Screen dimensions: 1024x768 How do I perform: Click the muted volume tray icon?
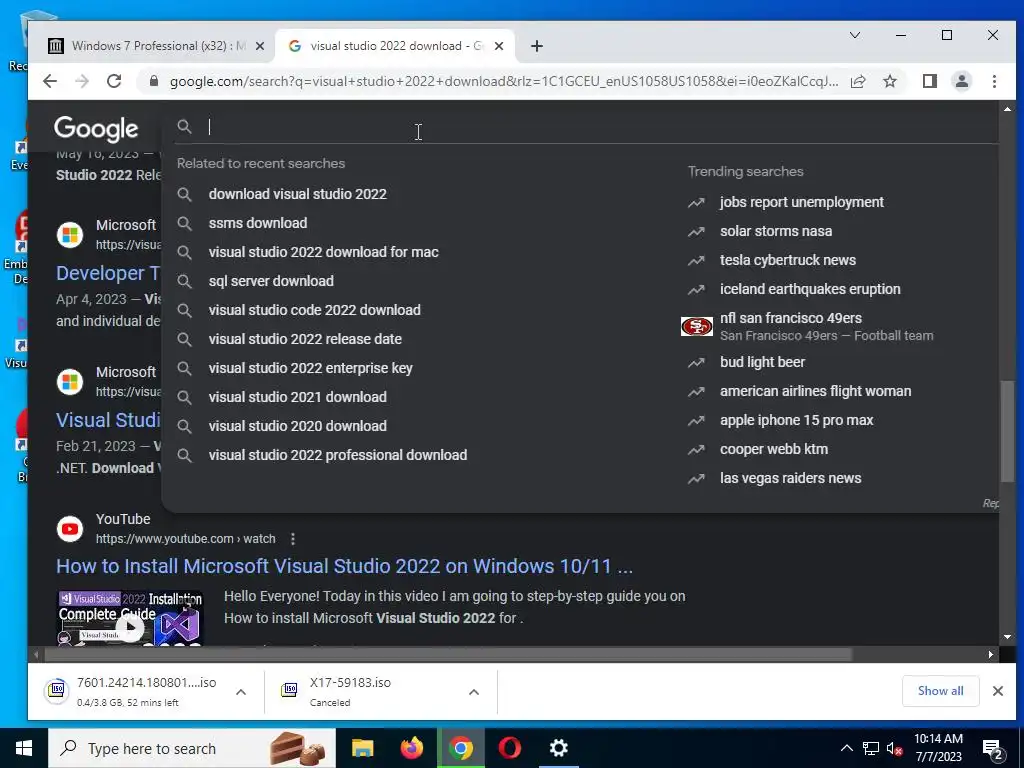coord(894,748)
